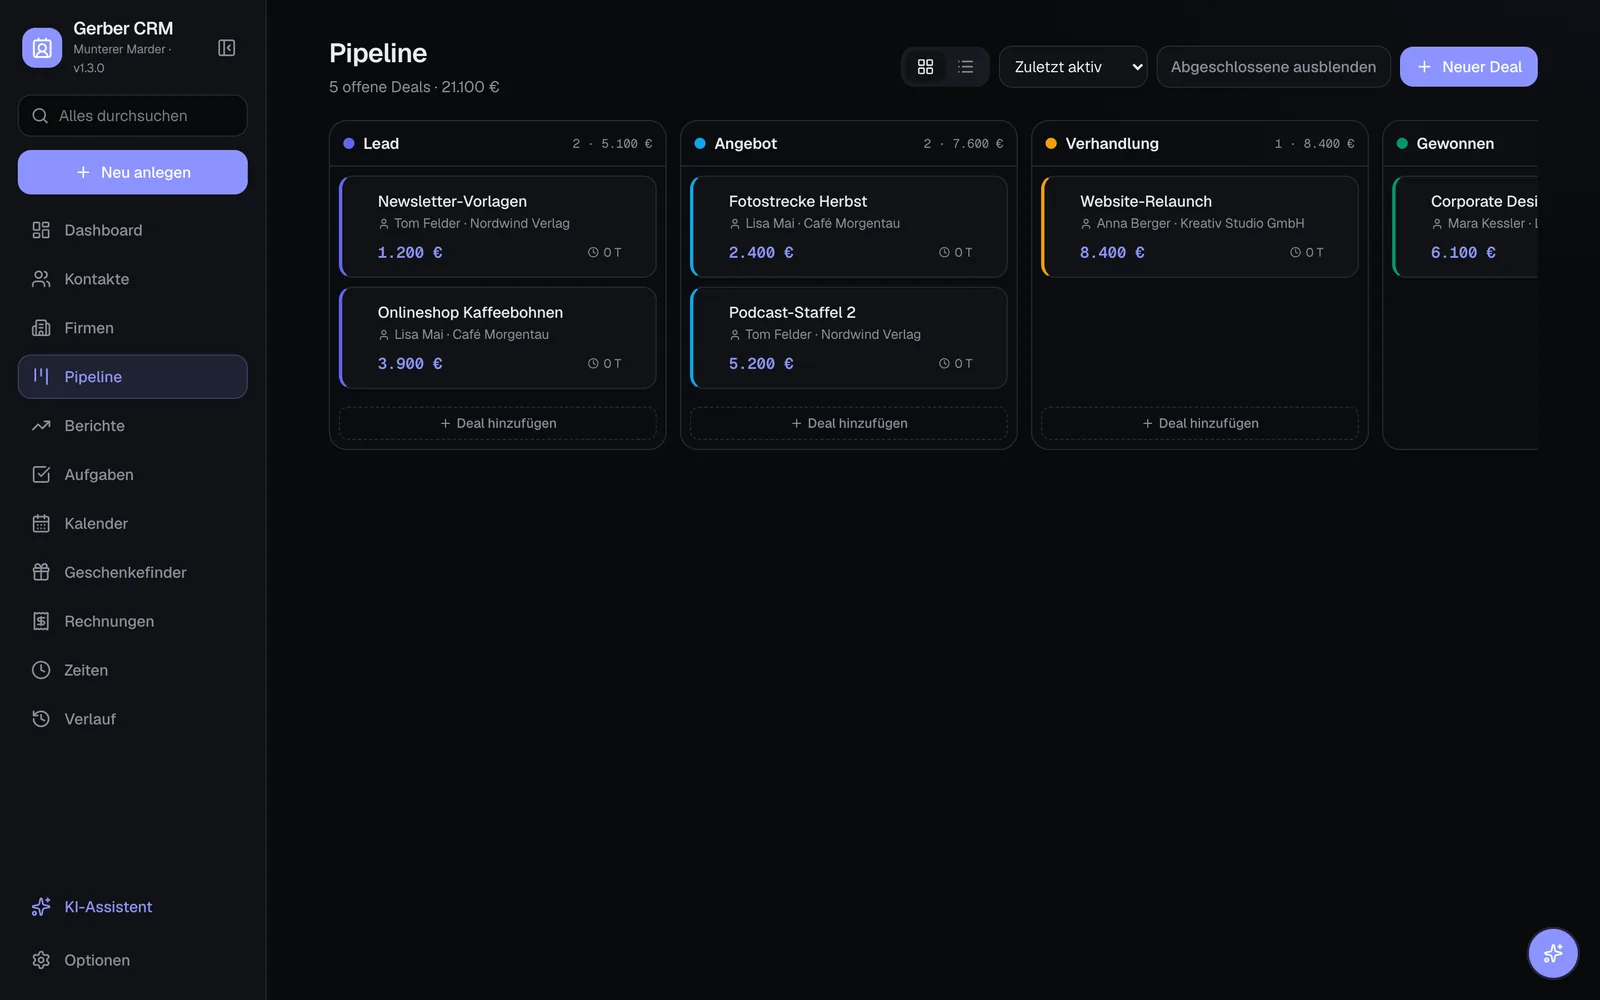The image size is (1600, 1000).
Task: Click the Lead column purple dot
Action: coord(349,144)
